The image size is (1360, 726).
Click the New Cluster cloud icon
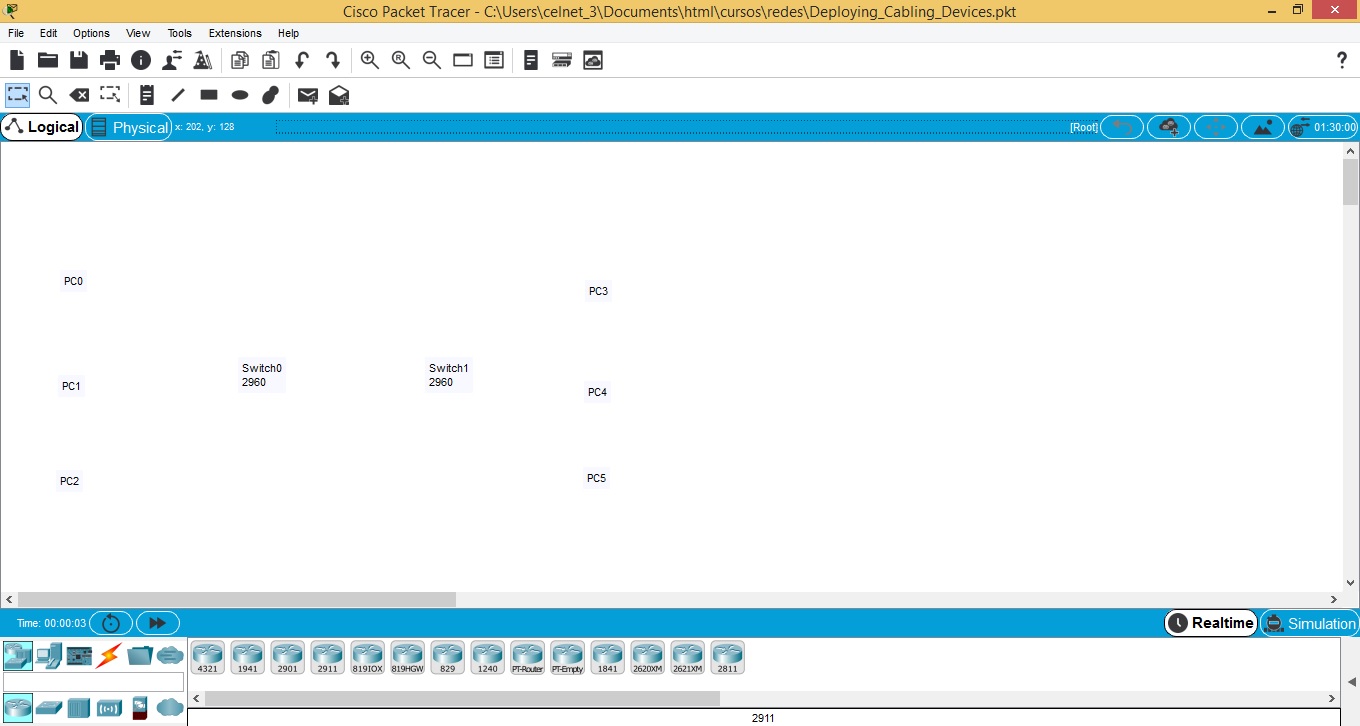(x=1168, y=127)
